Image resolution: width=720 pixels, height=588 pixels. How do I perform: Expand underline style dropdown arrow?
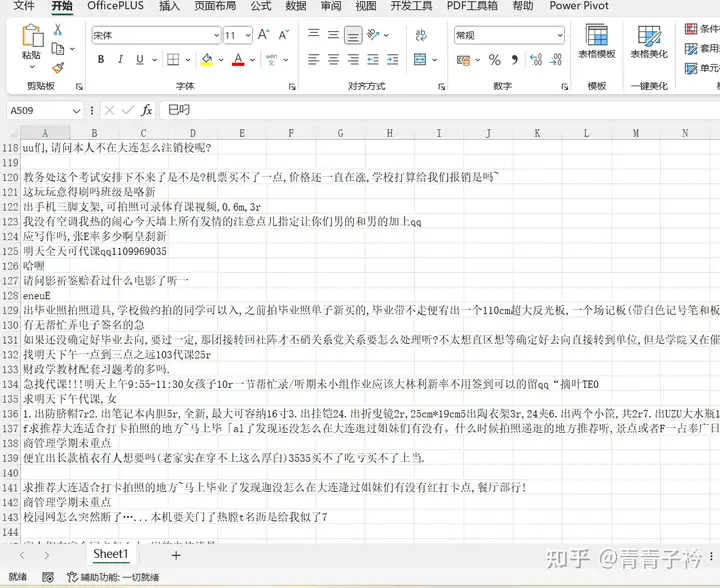pyautogui.click(x=155, y=60)
